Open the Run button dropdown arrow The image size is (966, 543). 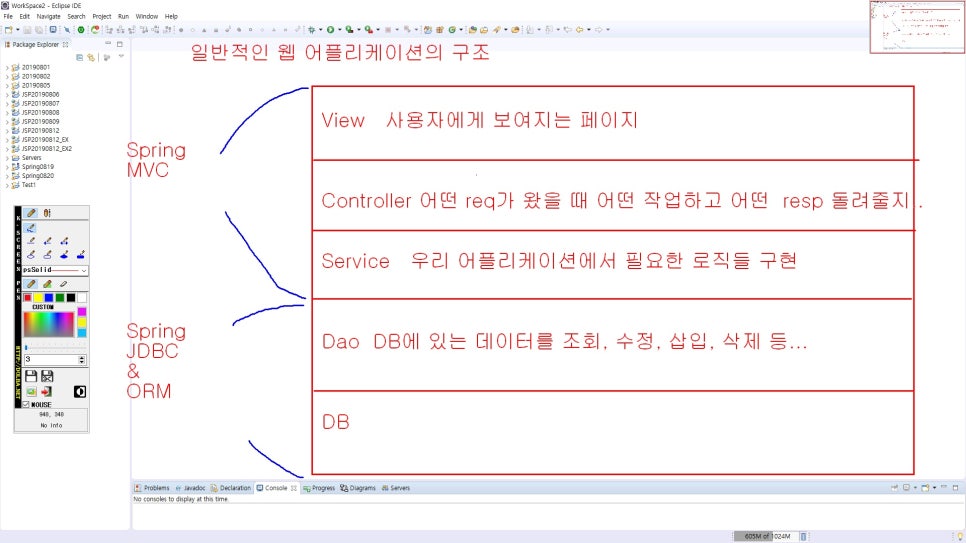point(339,30)
